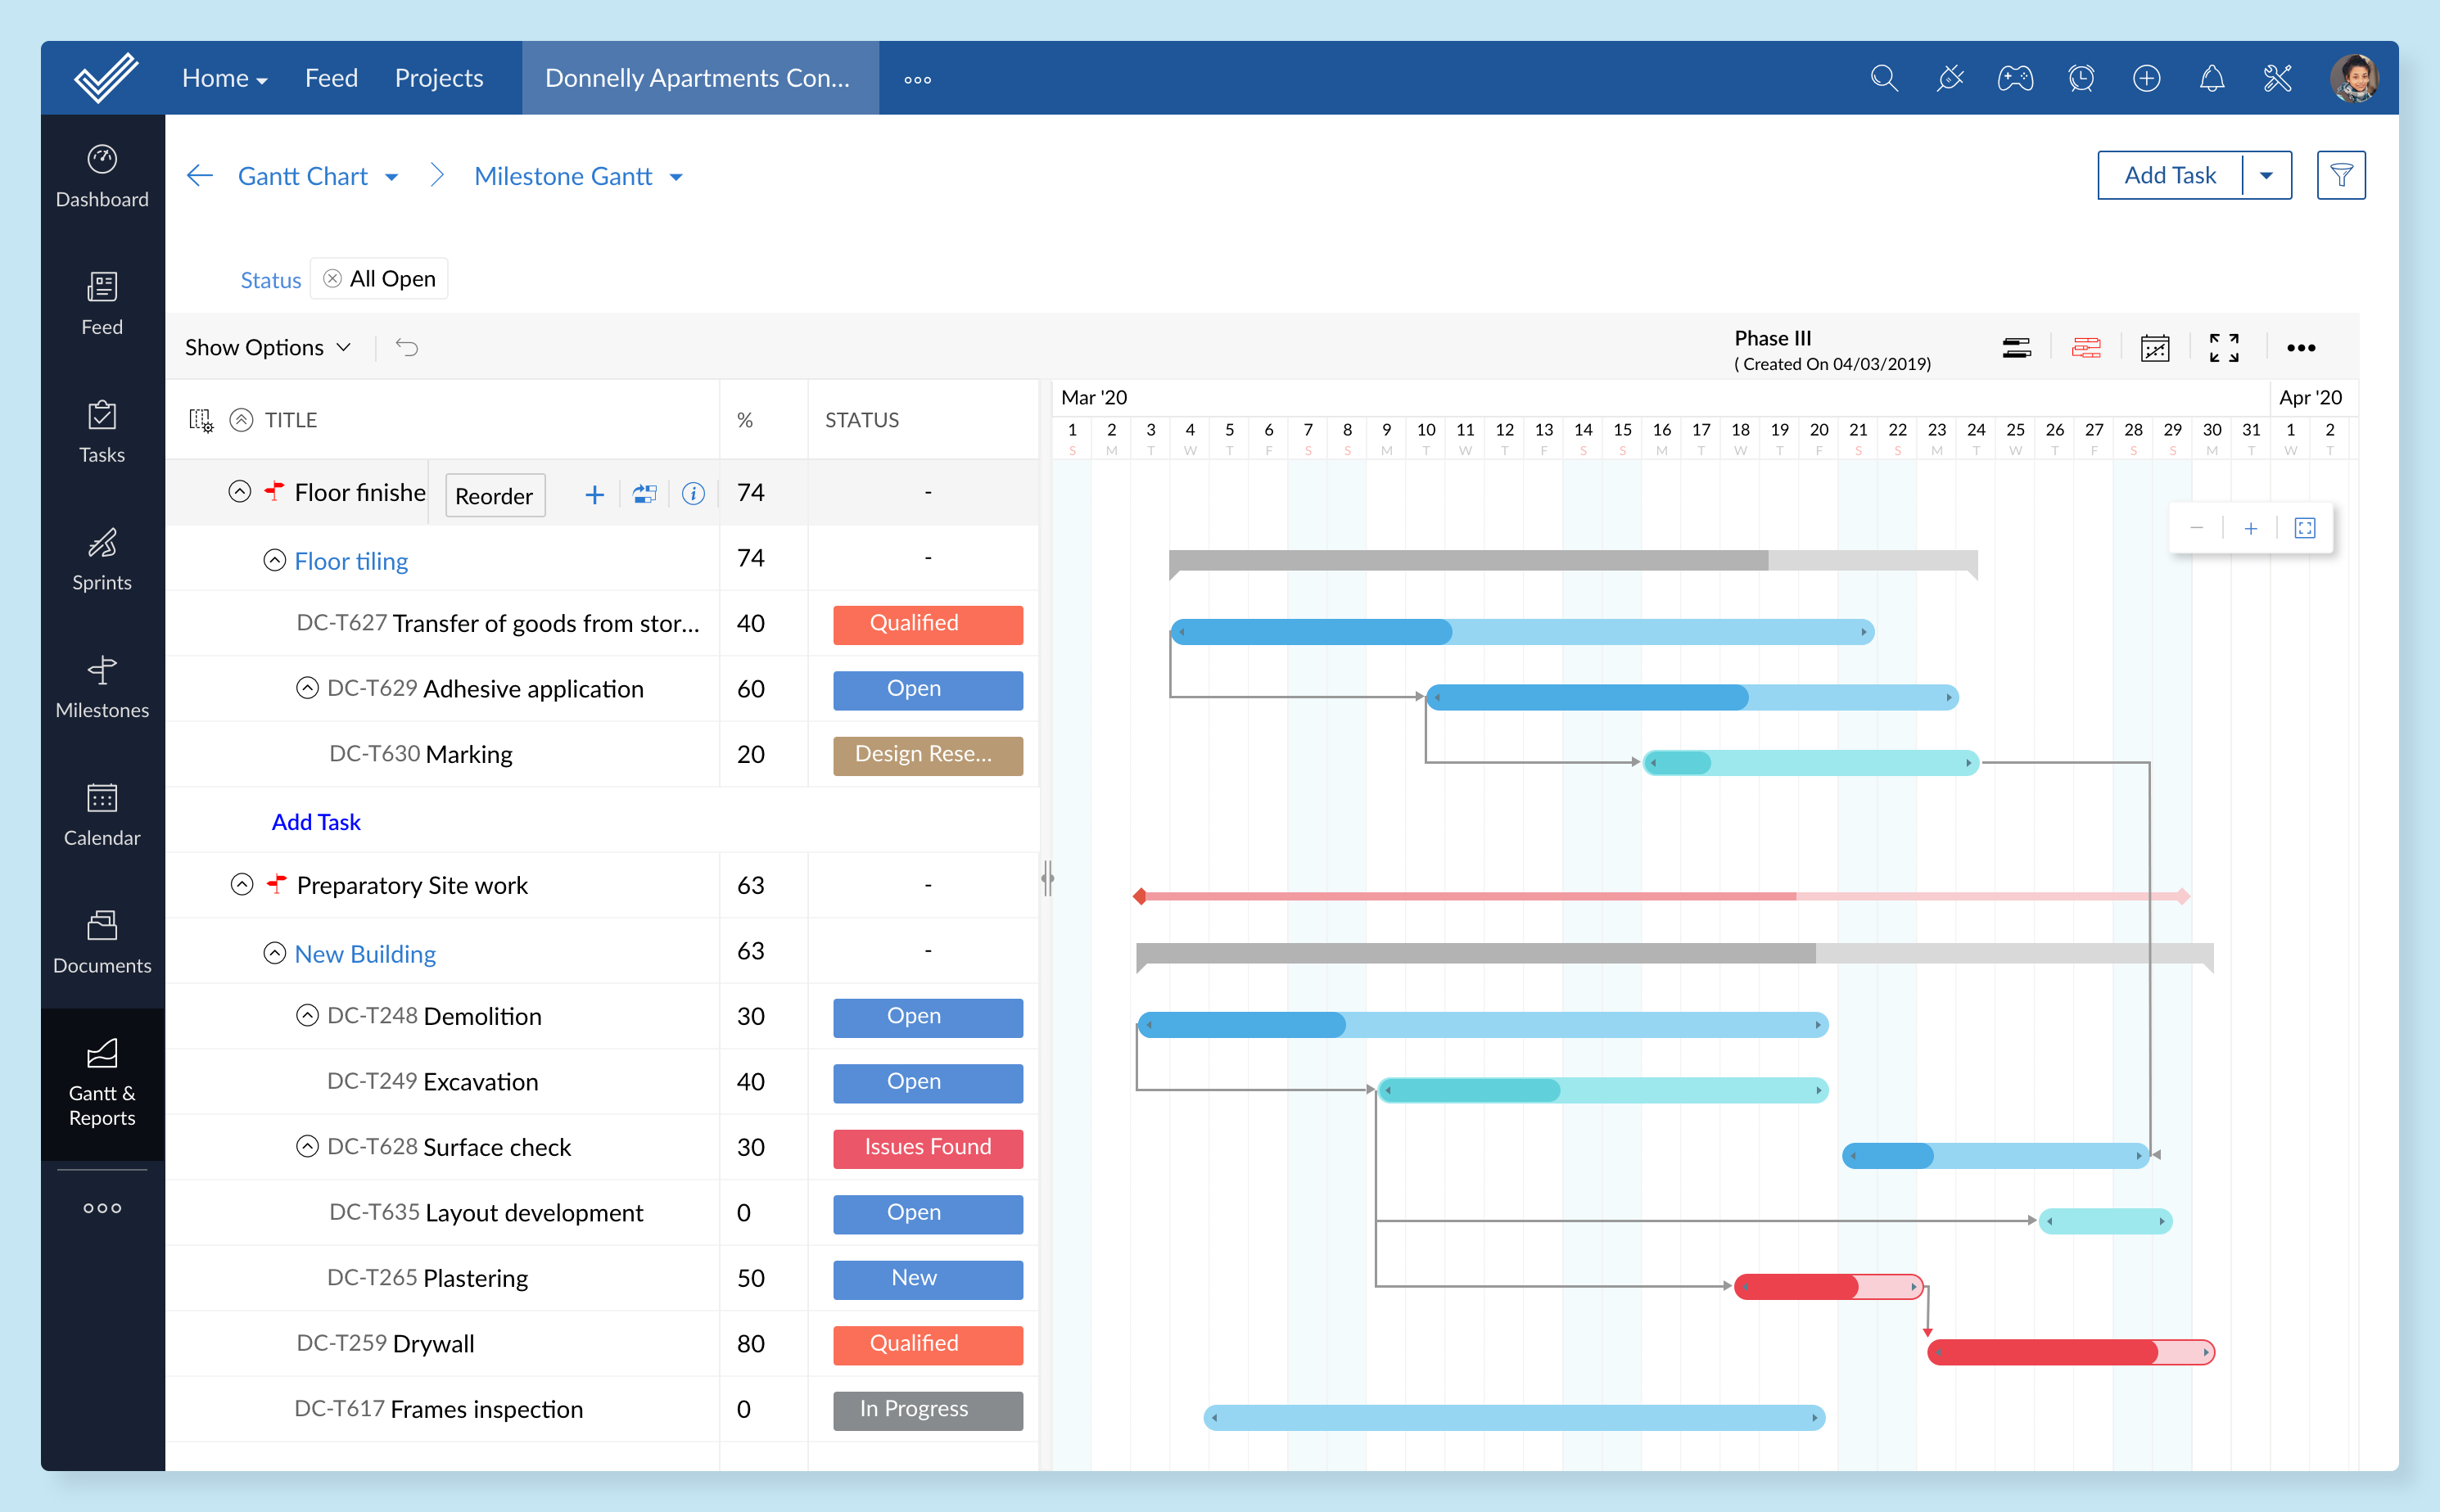Click the undo arrow beside Show Options

coord(407,348)
